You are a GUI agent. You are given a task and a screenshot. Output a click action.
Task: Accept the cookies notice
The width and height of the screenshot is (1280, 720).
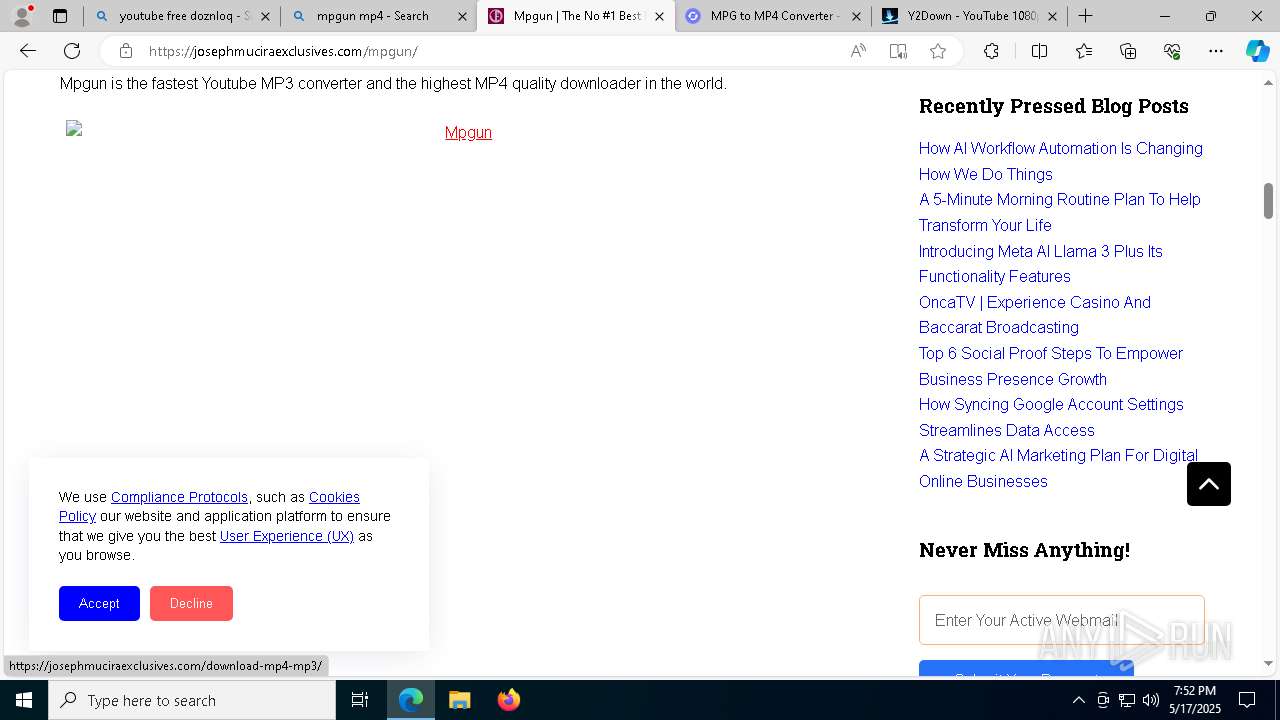pos(99,603)
